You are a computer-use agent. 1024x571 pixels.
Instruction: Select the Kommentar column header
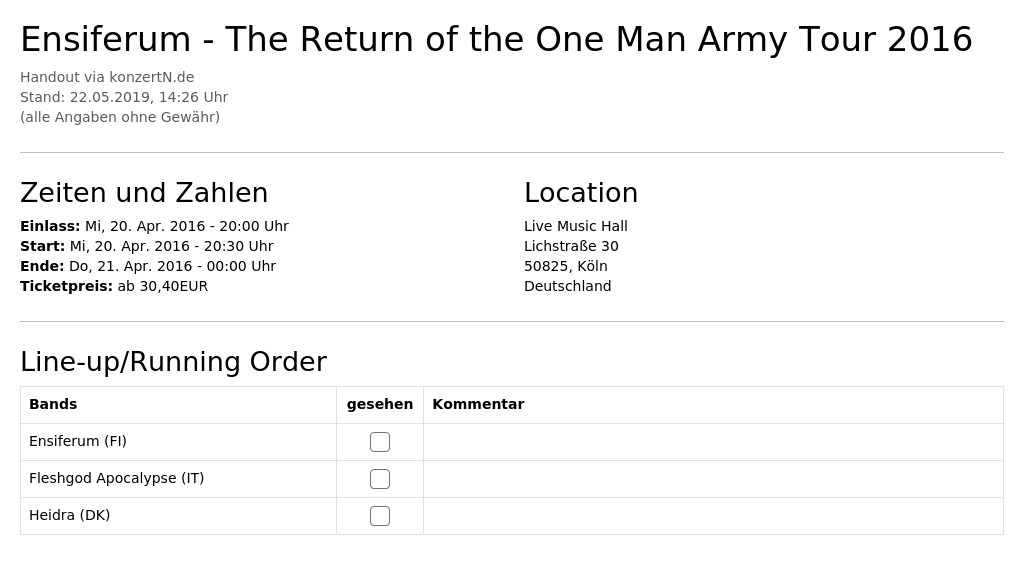[478, 404]
